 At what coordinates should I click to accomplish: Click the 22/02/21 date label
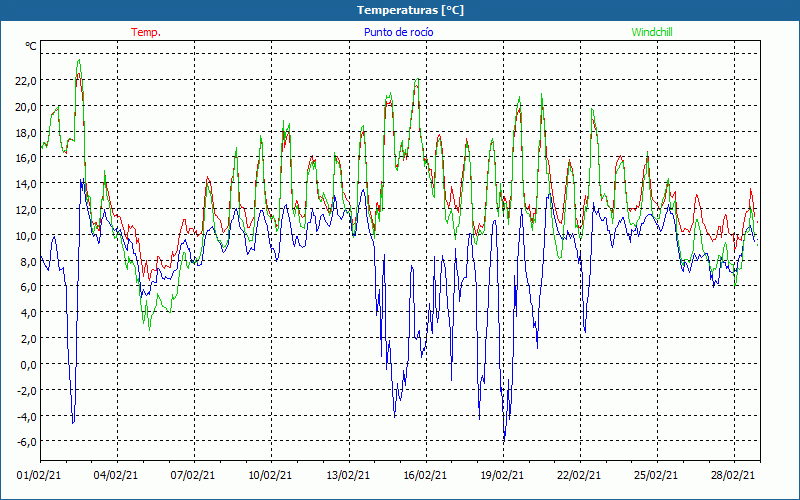pos(579,476)
